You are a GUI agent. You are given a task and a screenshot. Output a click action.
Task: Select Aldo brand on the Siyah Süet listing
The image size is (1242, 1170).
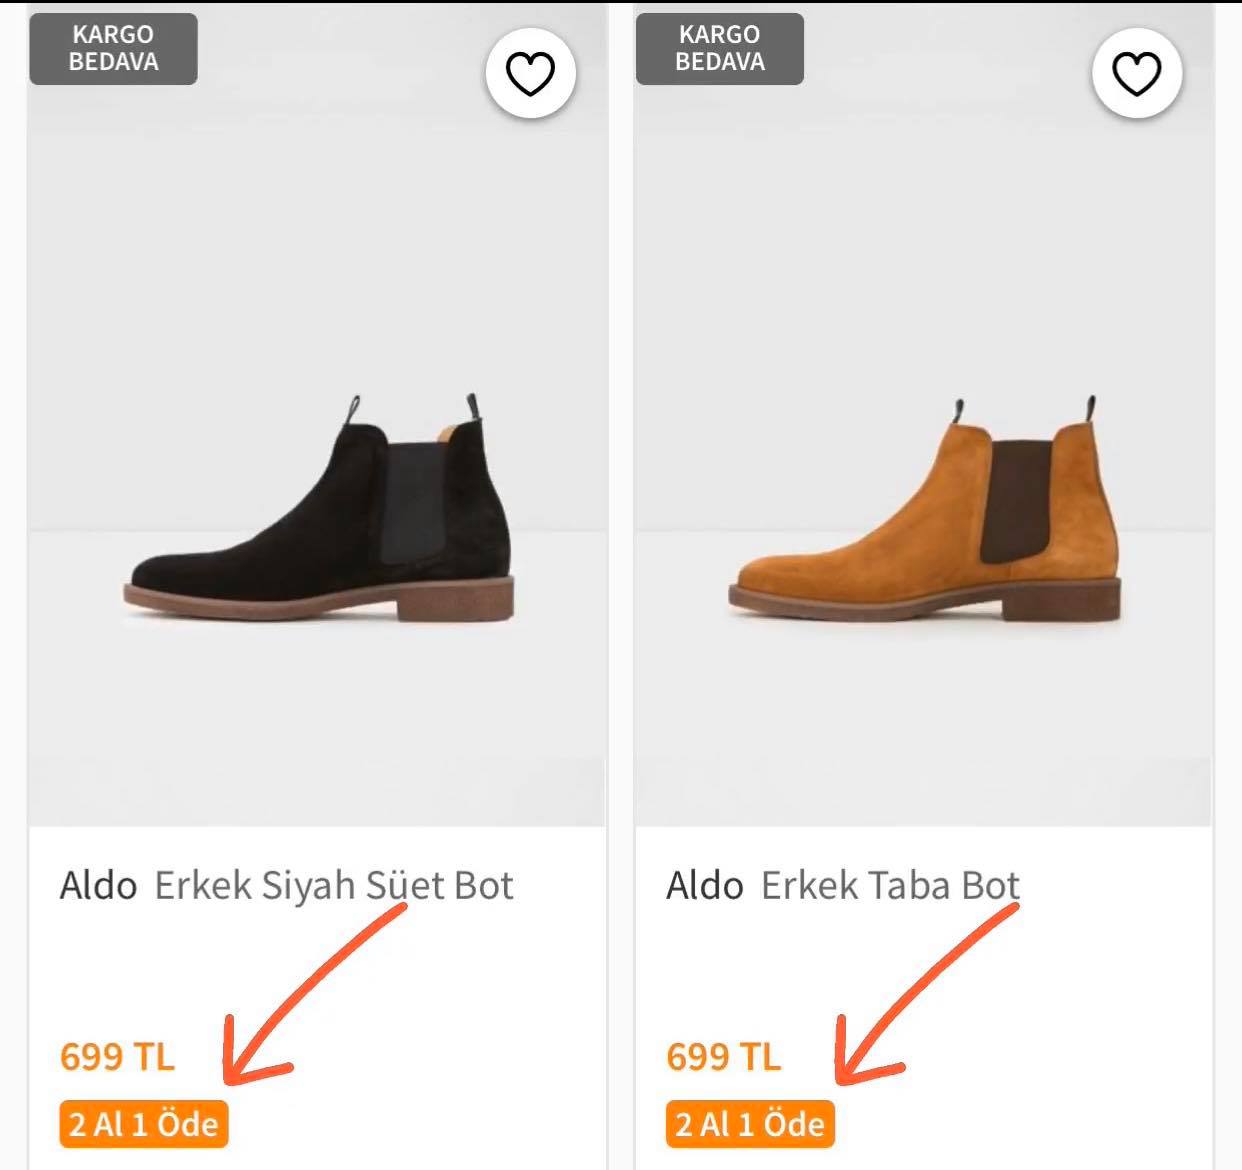click(98, 885)
